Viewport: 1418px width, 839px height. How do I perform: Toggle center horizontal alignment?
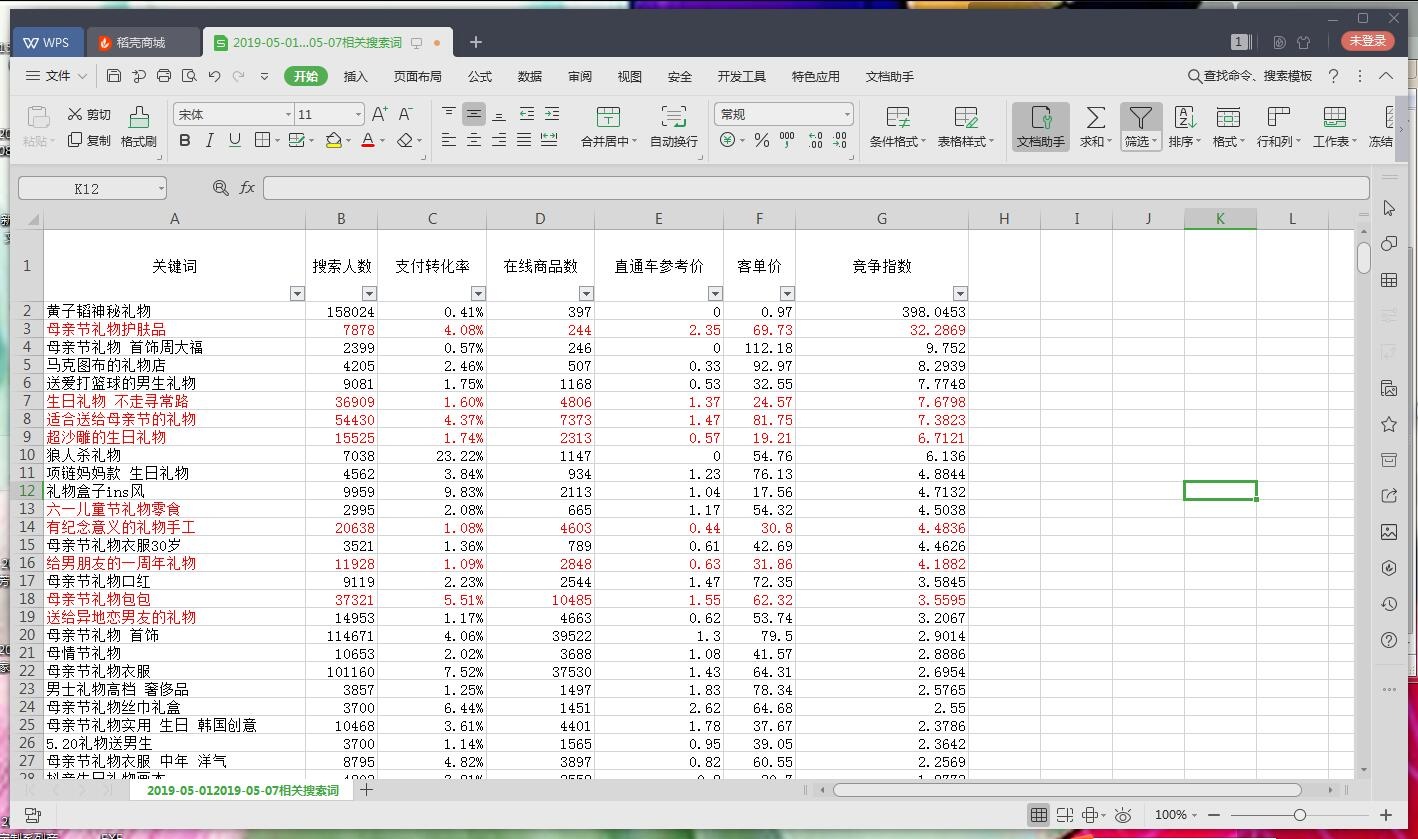[x=474, y=141]
